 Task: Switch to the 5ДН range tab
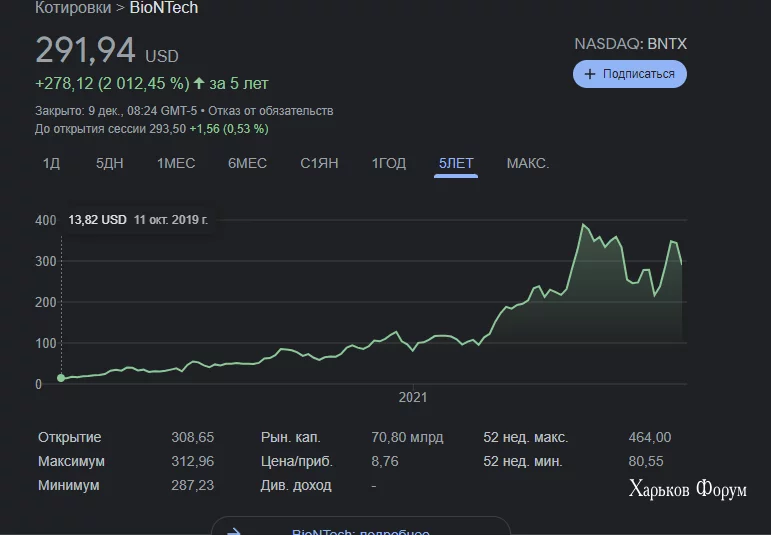110,163
